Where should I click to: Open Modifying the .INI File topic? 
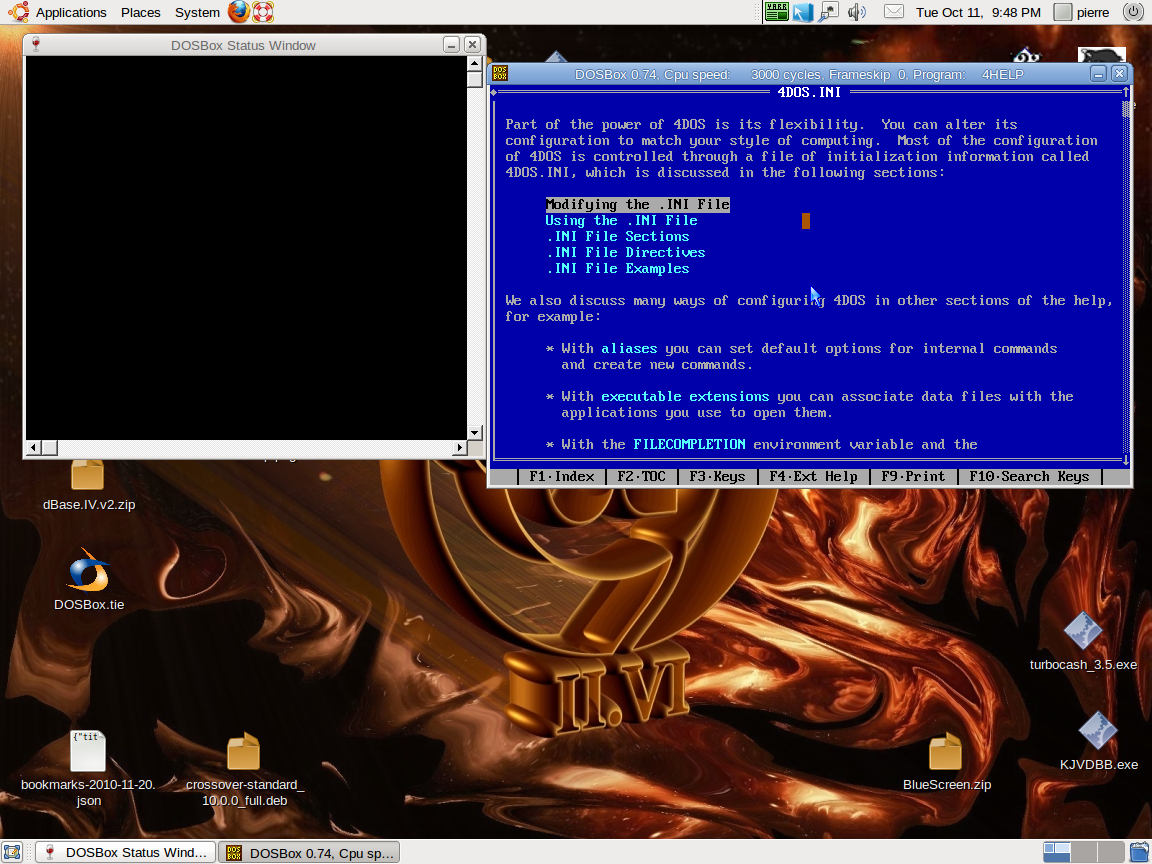coord(637,204)
